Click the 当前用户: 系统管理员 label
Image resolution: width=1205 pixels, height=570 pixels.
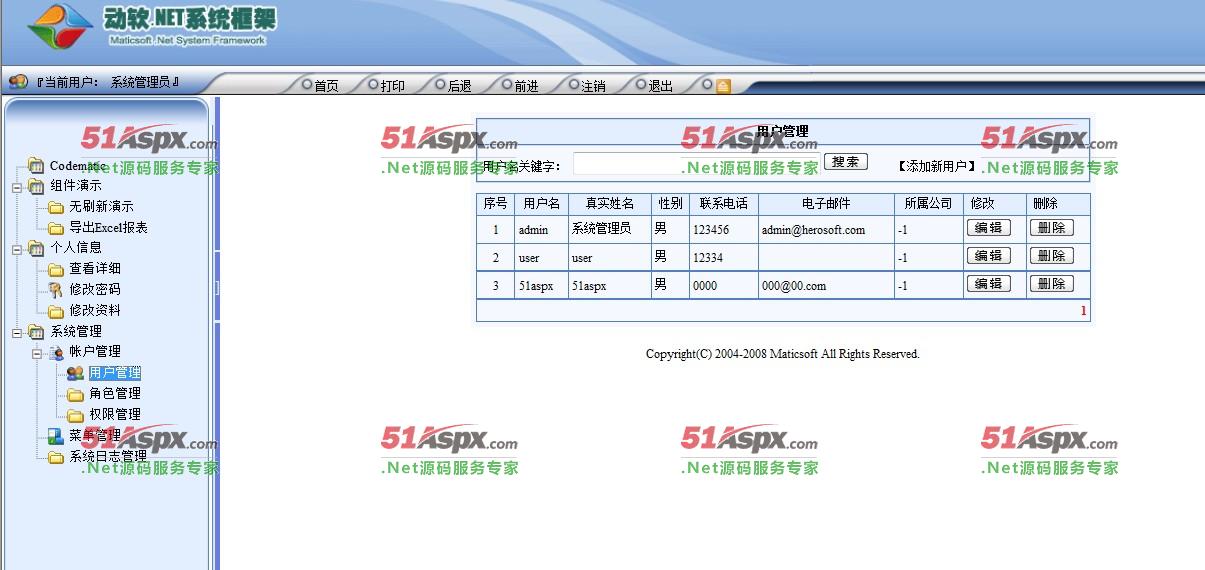[x=107, y=82]
